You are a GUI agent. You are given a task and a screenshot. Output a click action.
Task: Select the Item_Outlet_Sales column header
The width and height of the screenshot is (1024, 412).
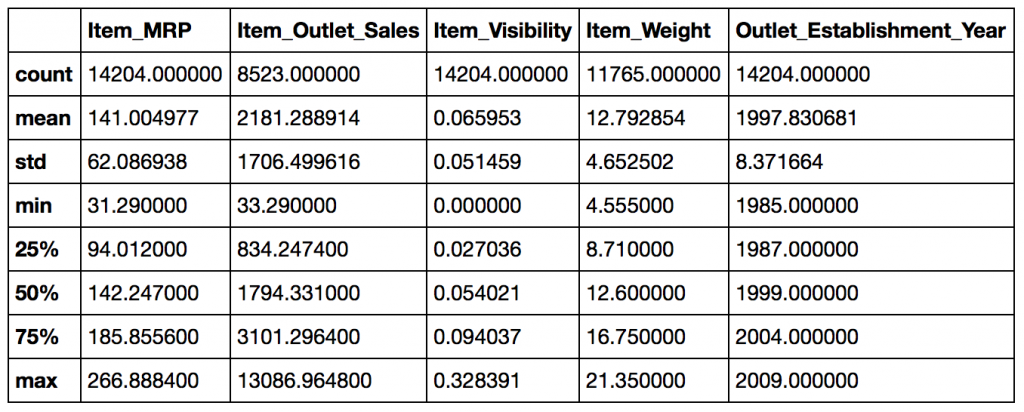pyautogui.click(x=328, y=31)
